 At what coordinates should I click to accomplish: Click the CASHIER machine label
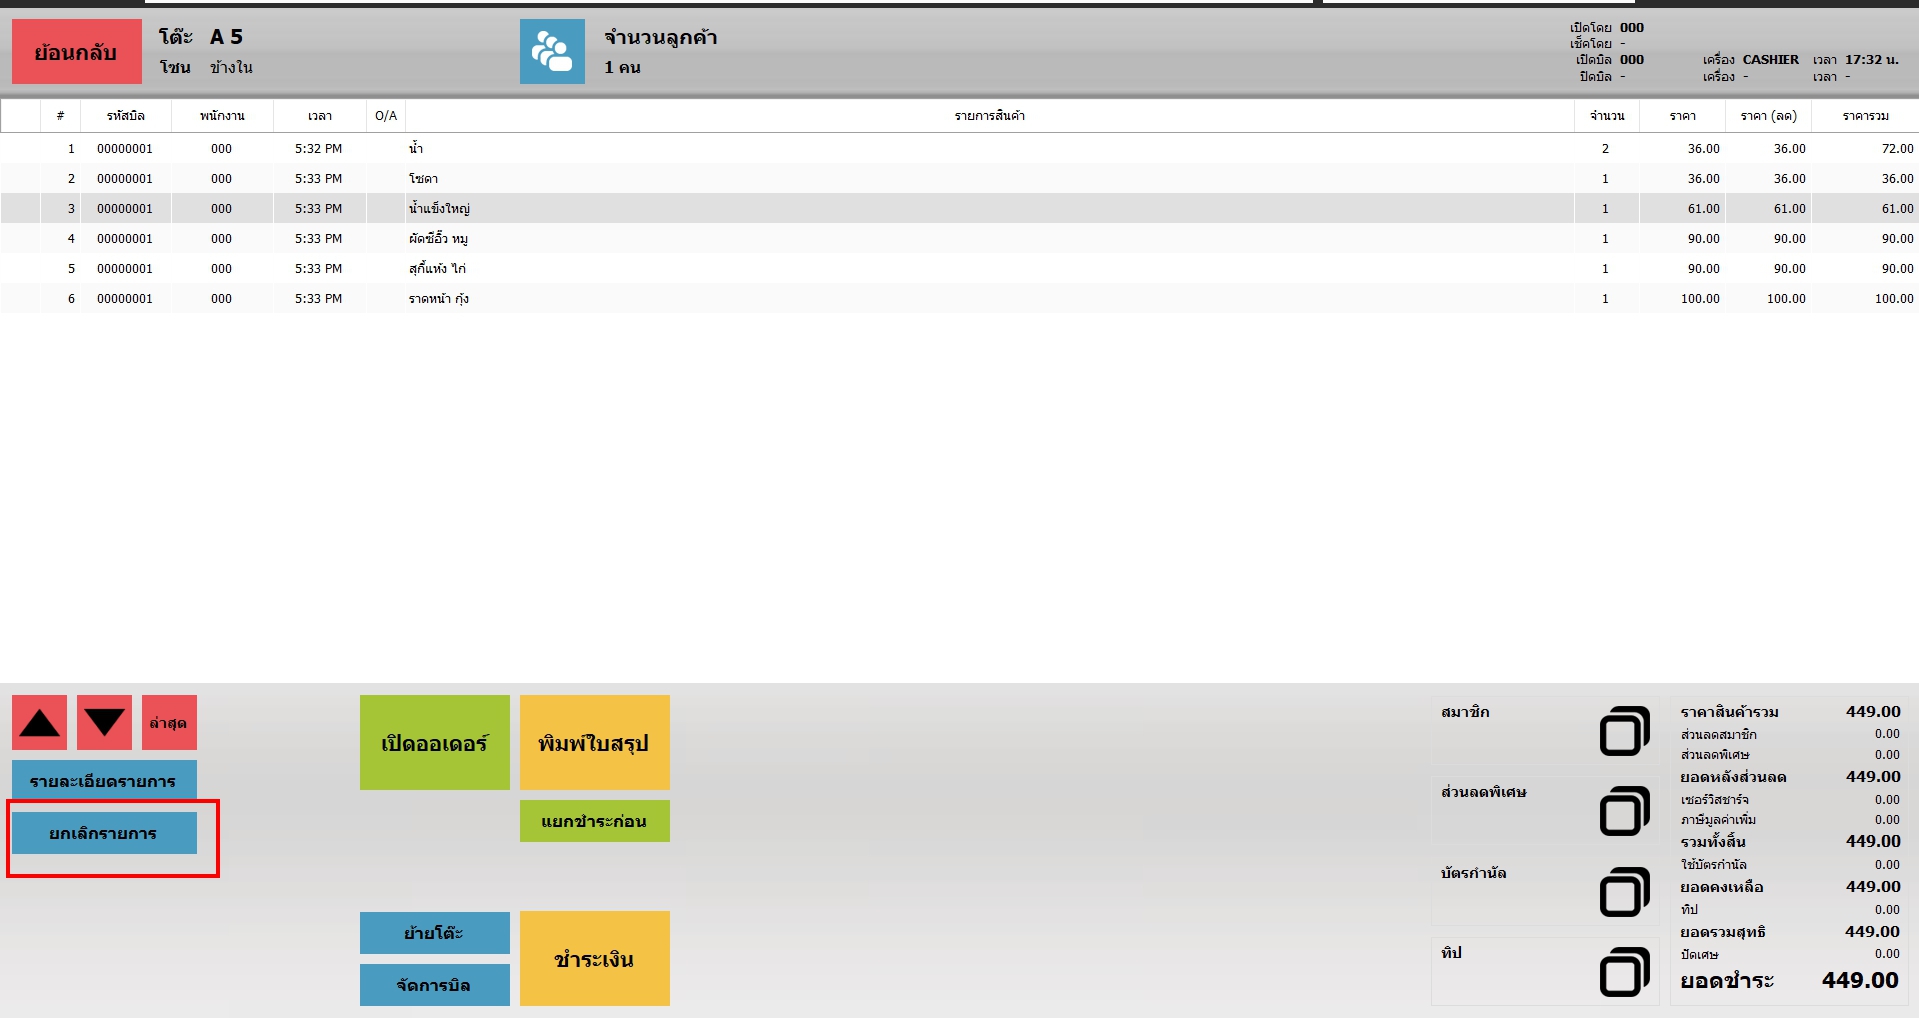point(1770,60)
